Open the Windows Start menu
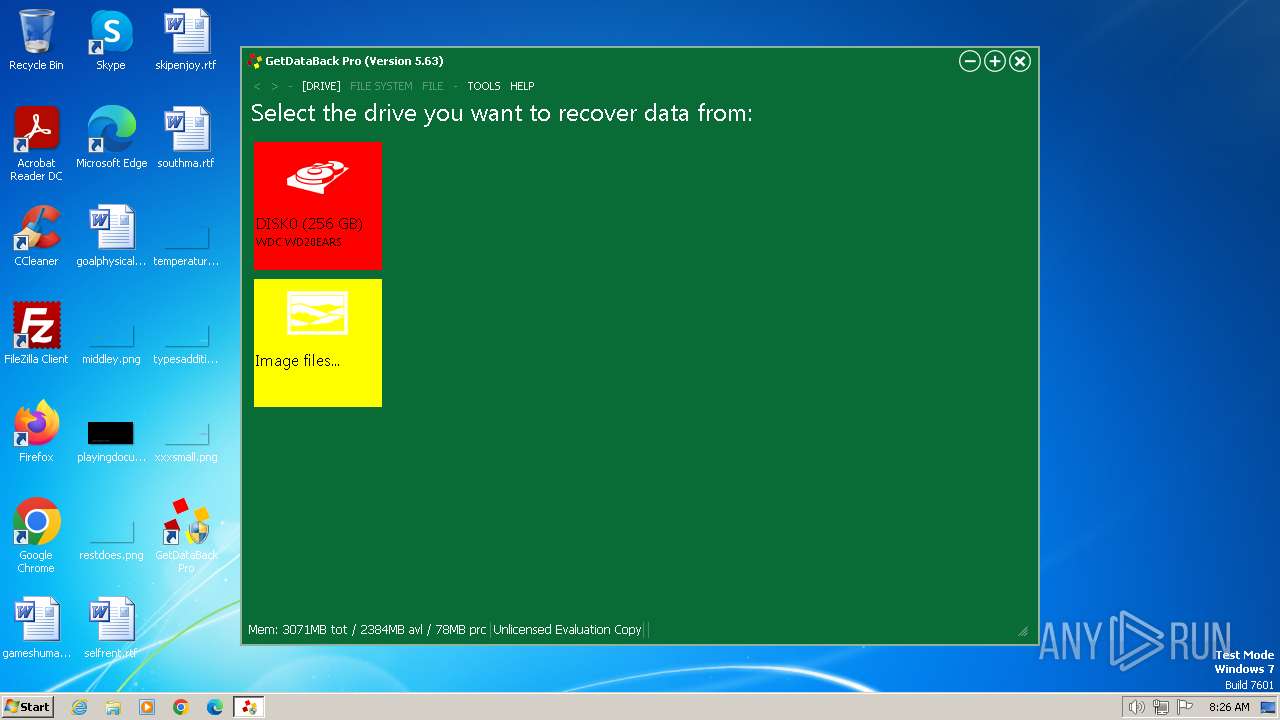This screenshot has height=720, width=1280. [27, 707]
